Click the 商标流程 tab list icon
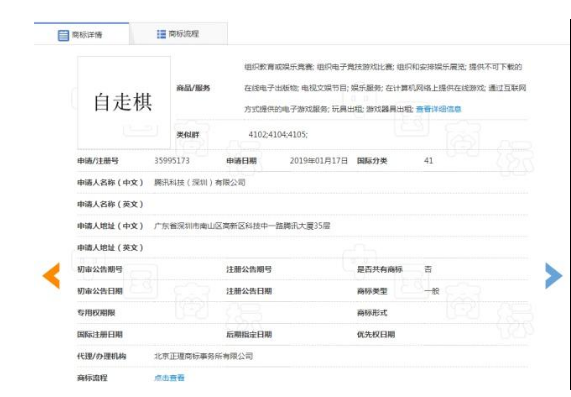The width and height of the screenshot is (571, 397). coord(161,34)
